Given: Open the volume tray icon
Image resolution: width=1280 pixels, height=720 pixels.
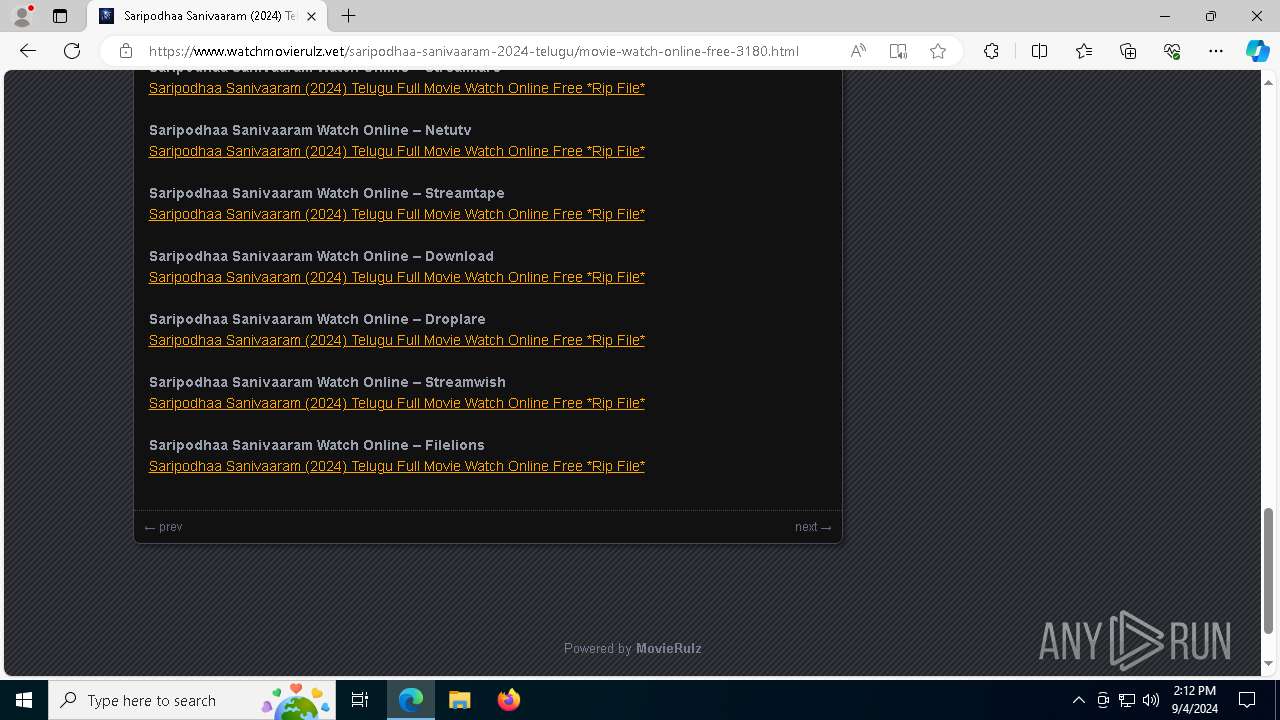Looking at the screenshot, I should 1151,700.
